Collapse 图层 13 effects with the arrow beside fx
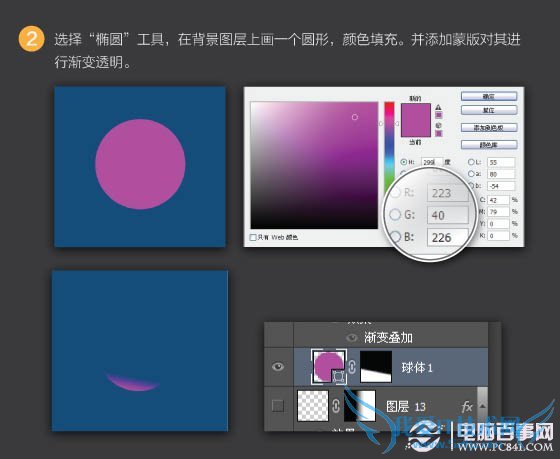 click(x=482, y=406)
